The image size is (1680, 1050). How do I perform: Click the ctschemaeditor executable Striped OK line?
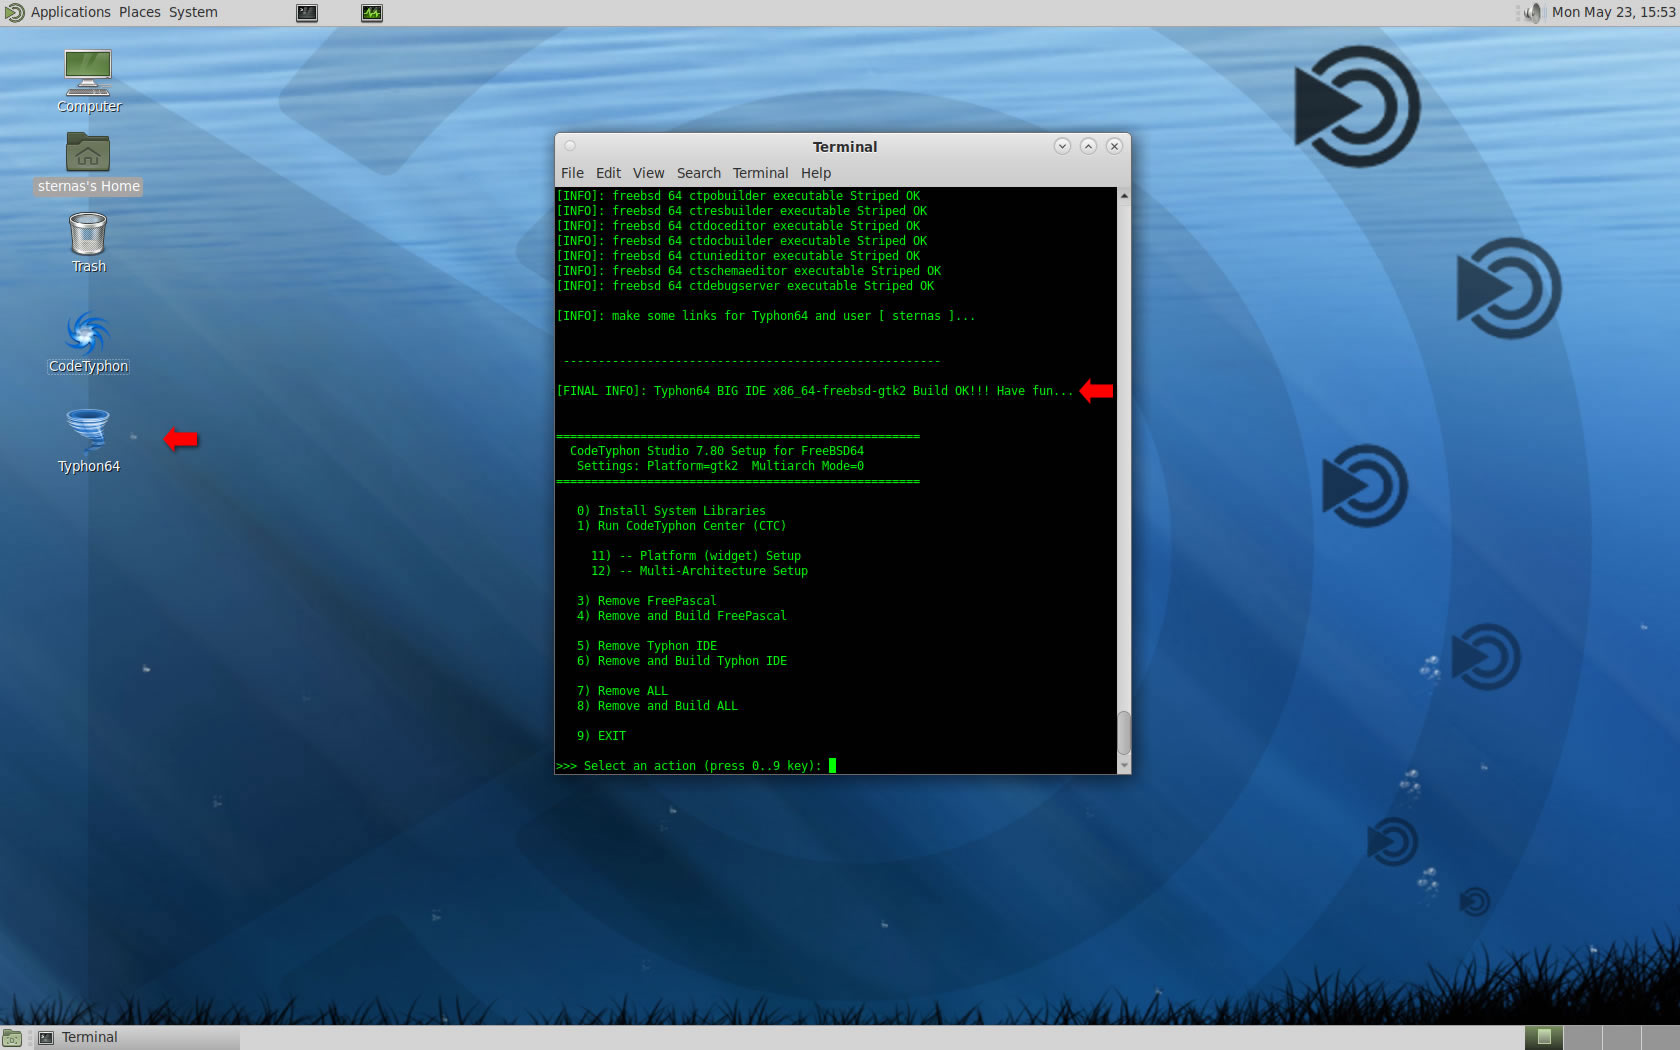[748, 271]
